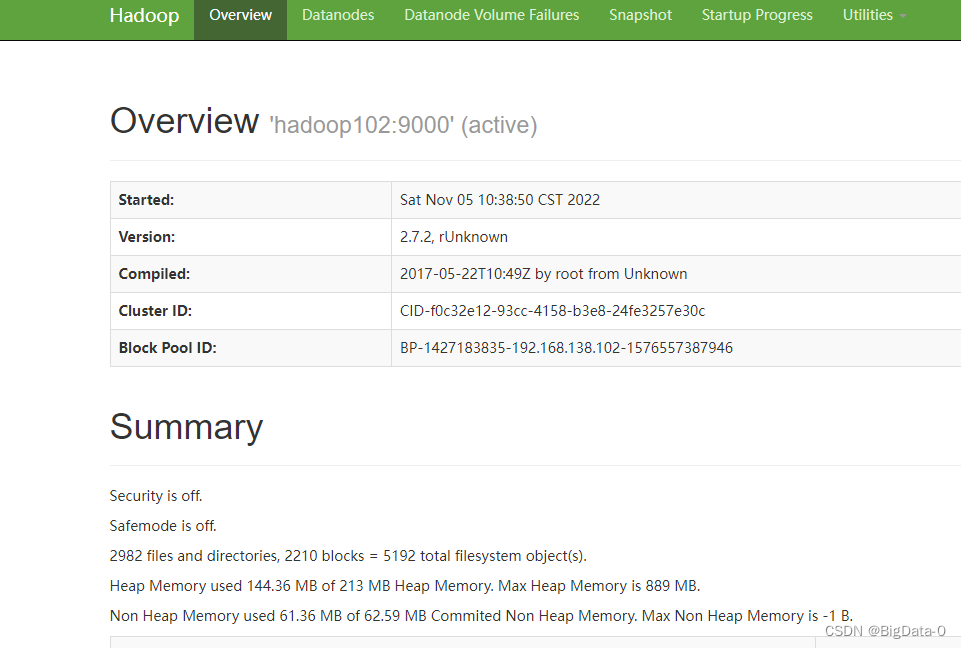Select the 'Security is off.' line
961x648 pixels.
pyautogui.click(x=156, y=495)
